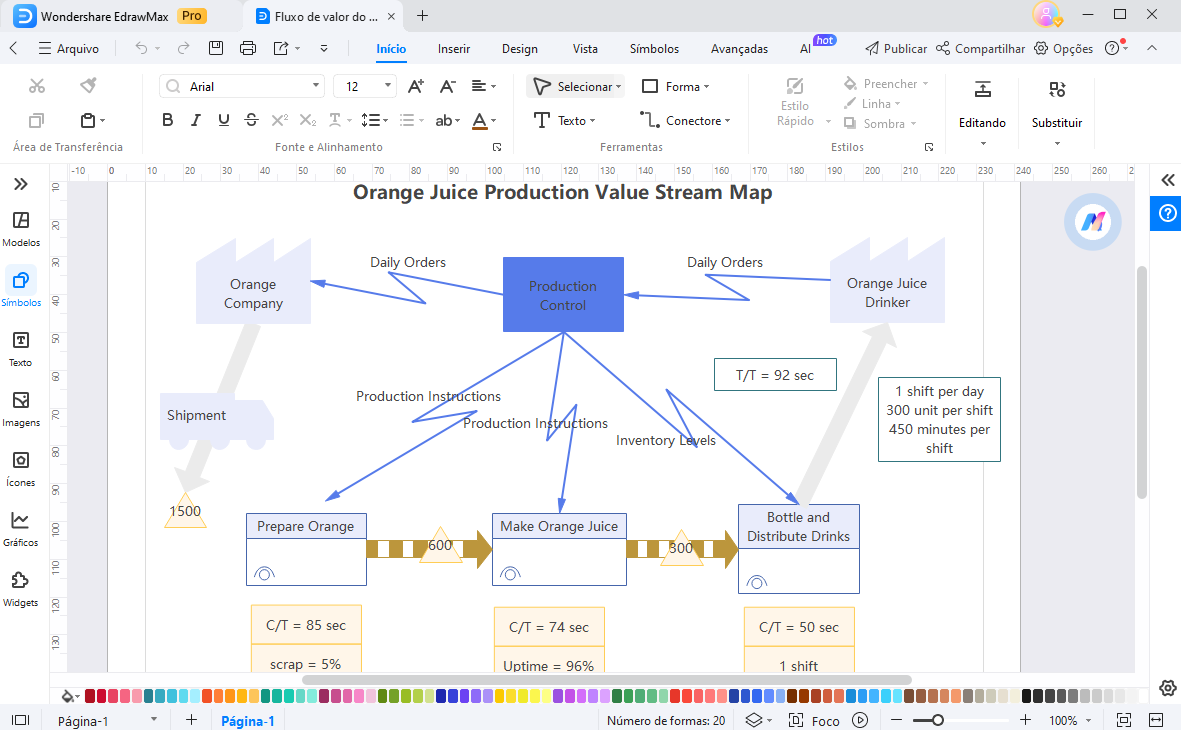The height and width of the screenshot is (730, 1181).
Task: Click the Publicar button
Action: pos(896,48)
